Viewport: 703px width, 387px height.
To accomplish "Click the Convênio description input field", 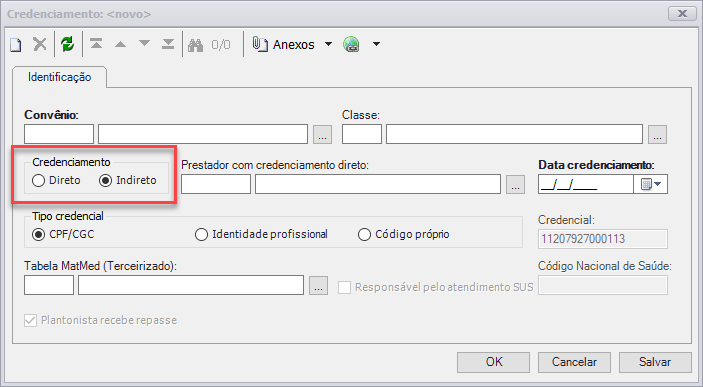I will click(203, 134).
